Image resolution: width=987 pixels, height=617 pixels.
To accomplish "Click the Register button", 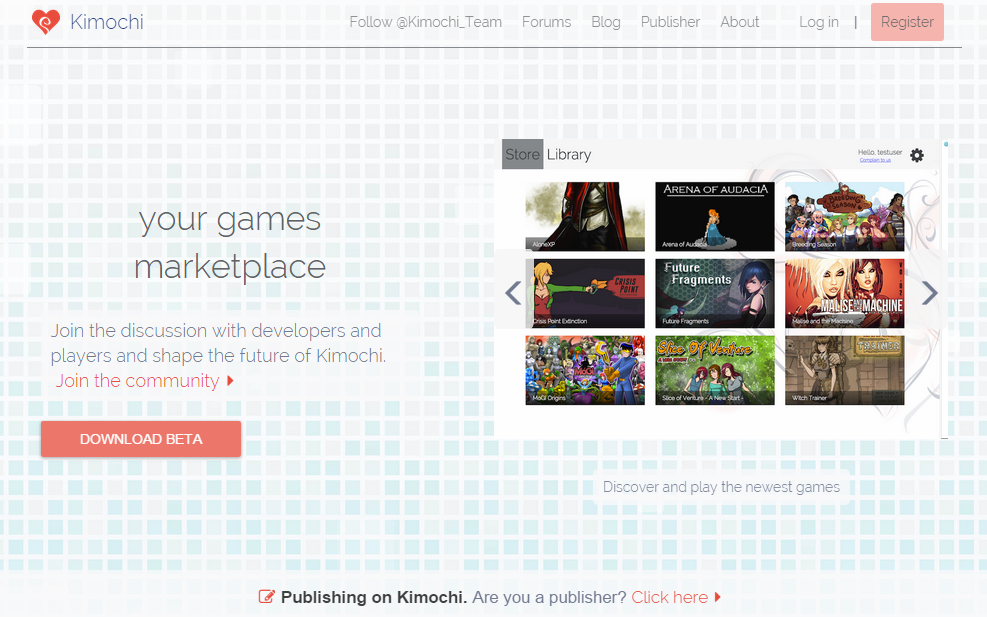I will 907,22.
